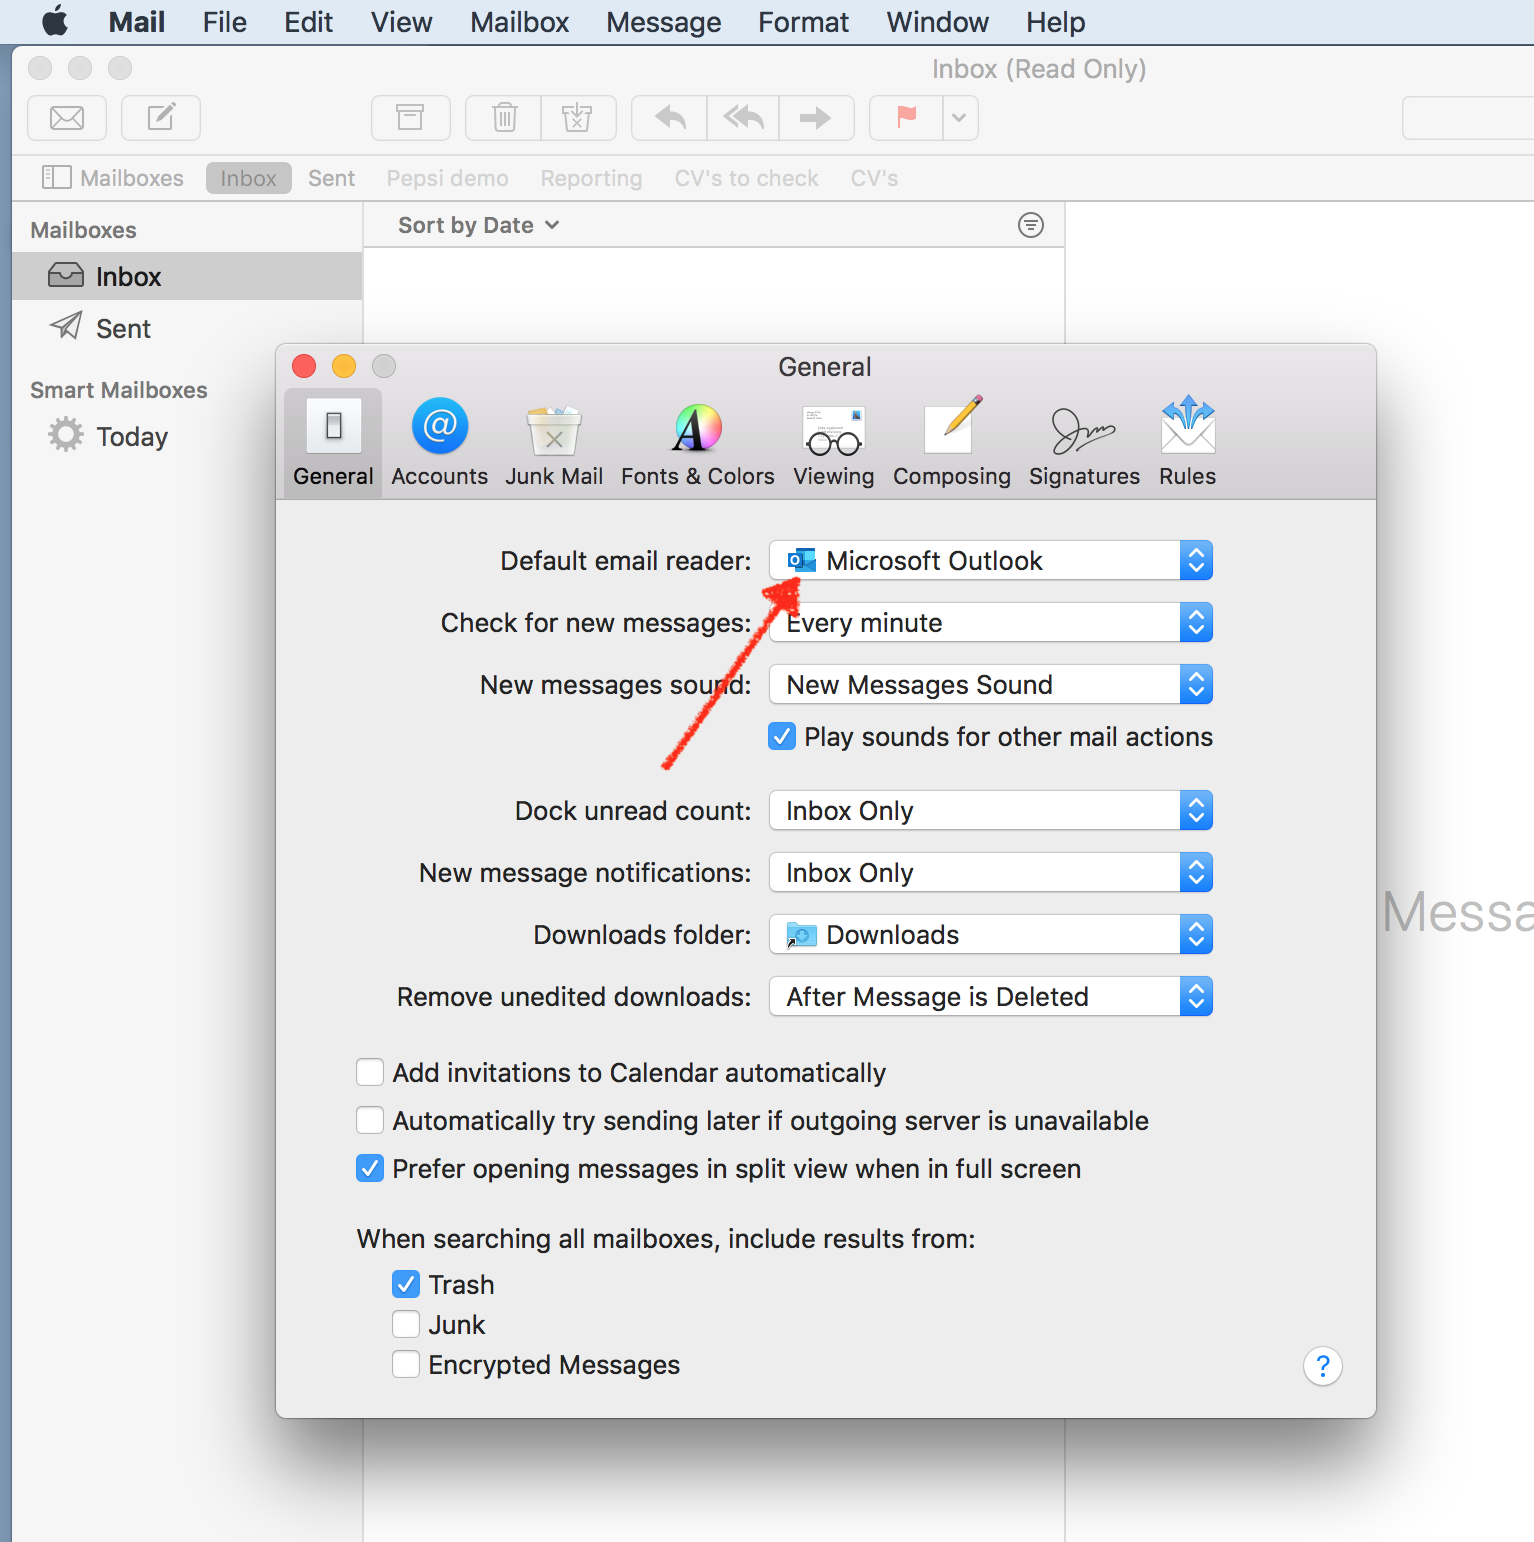The height and width of the screenshot is (1542, 1534).
Task: Click the Junk mail toolbar icon
Action: point(578,118)
